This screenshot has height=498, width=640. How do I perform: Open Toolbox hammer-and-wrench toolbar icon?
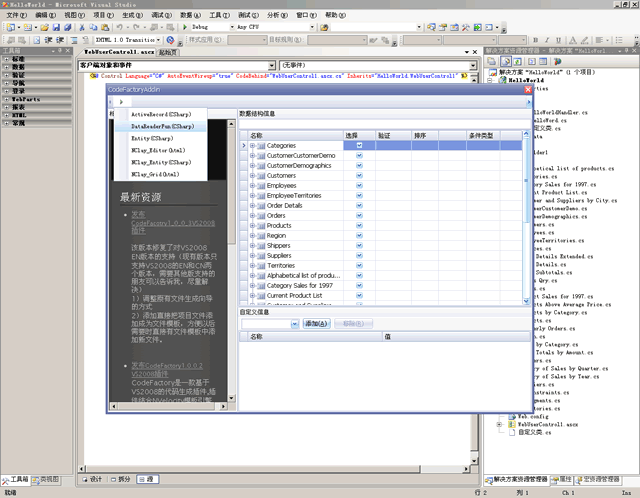466,27
